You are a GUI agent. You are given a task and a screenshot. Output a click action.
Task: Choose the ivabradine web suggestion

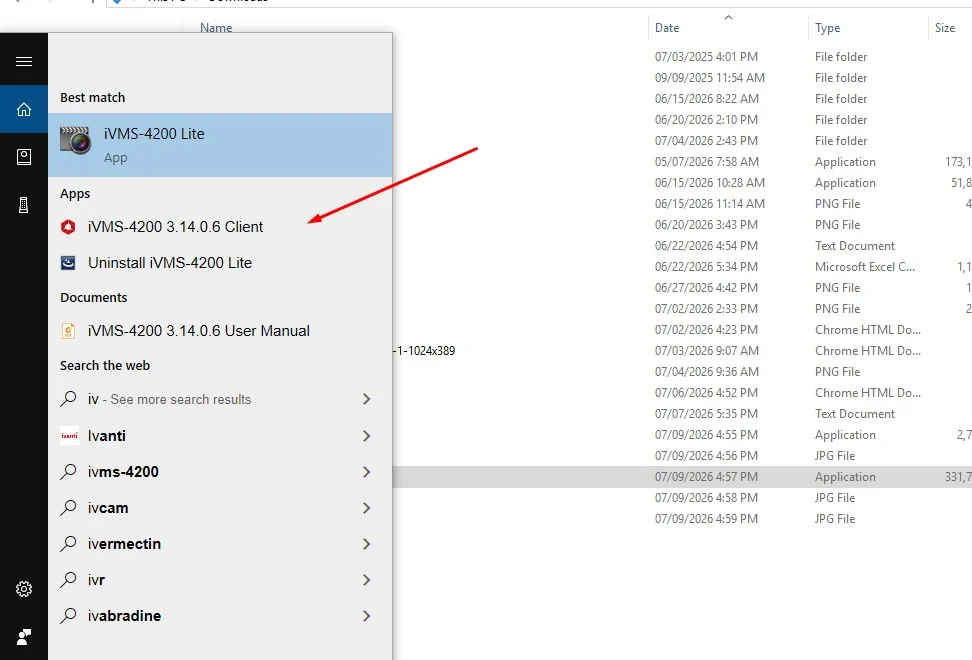[220, 615]
